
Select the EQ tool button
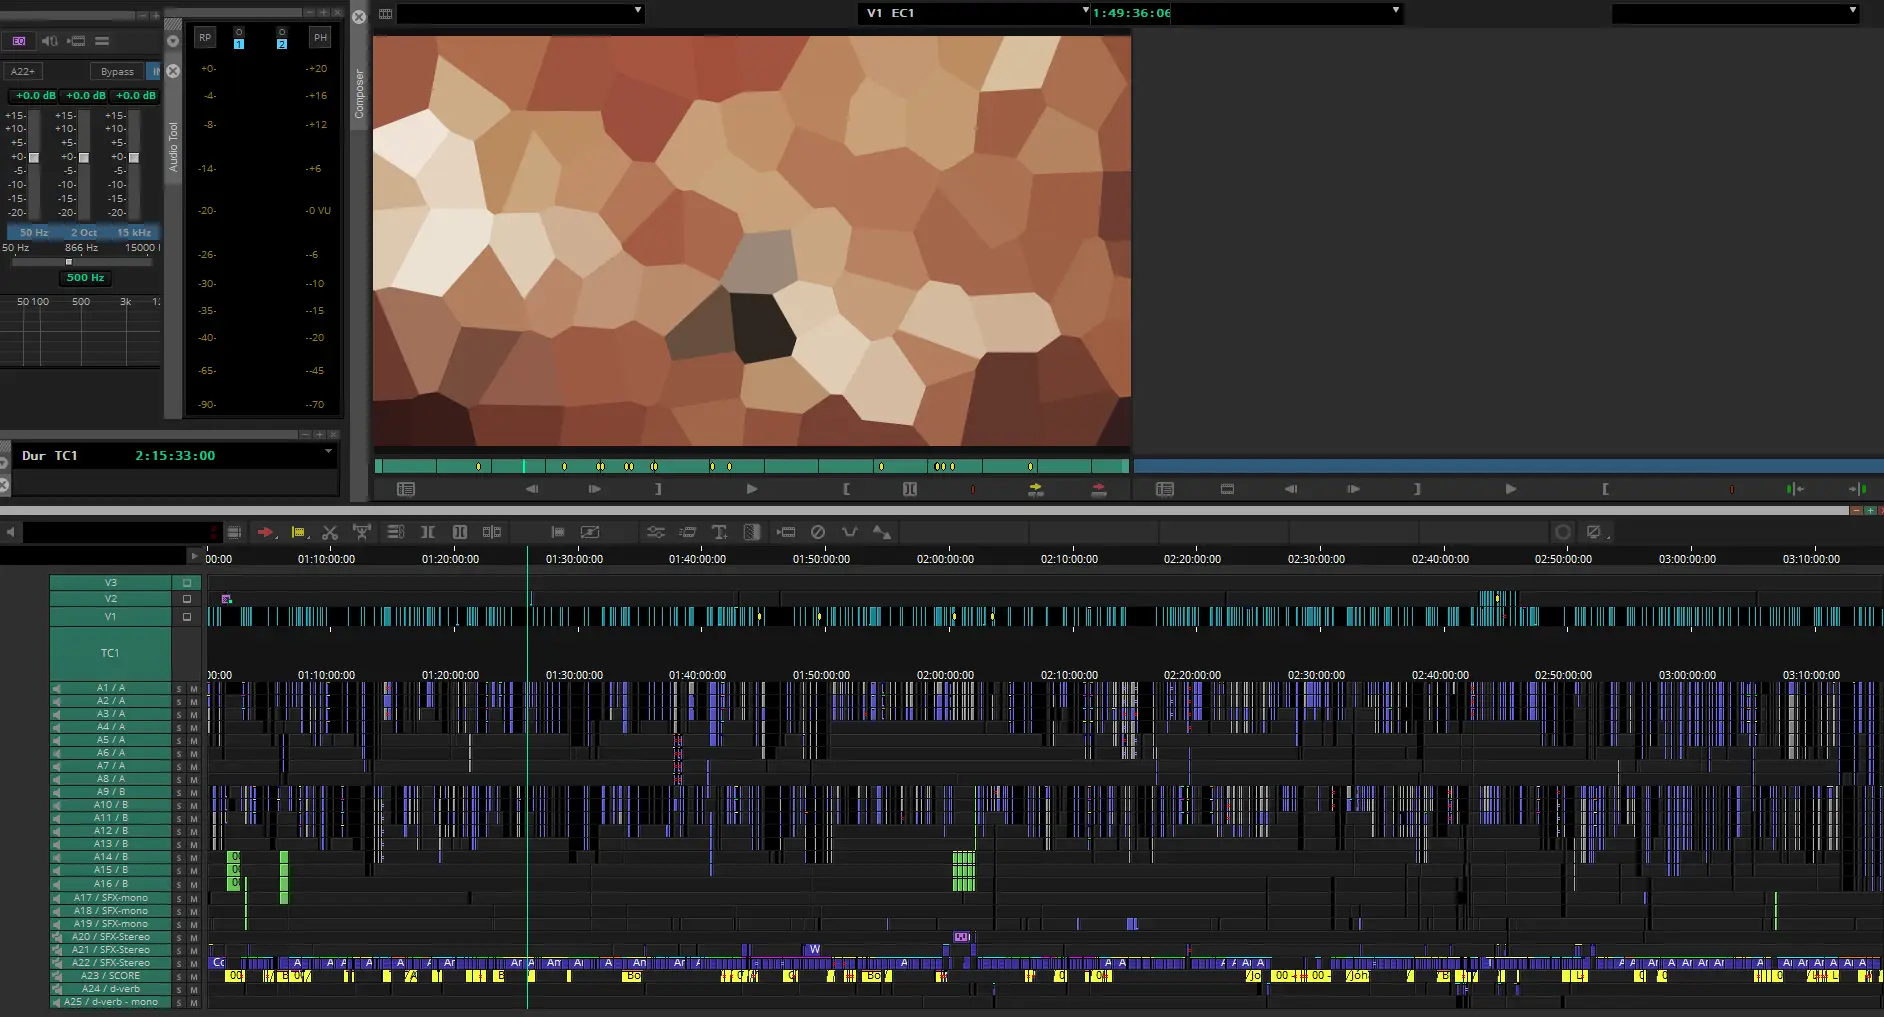(19, 41)
